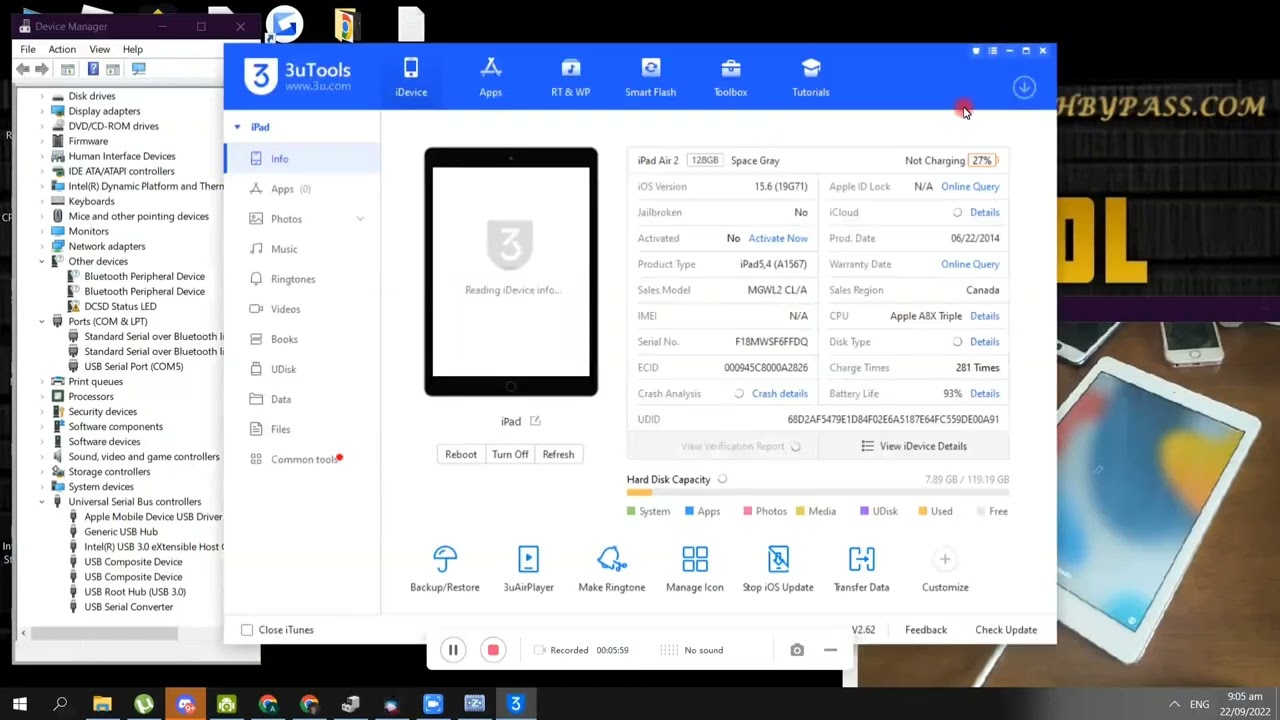Image resolution: width=1280 pixels, height=720 pixels.
Task: Open the iDevice tab in 3uTools
Action: (411, 77)
